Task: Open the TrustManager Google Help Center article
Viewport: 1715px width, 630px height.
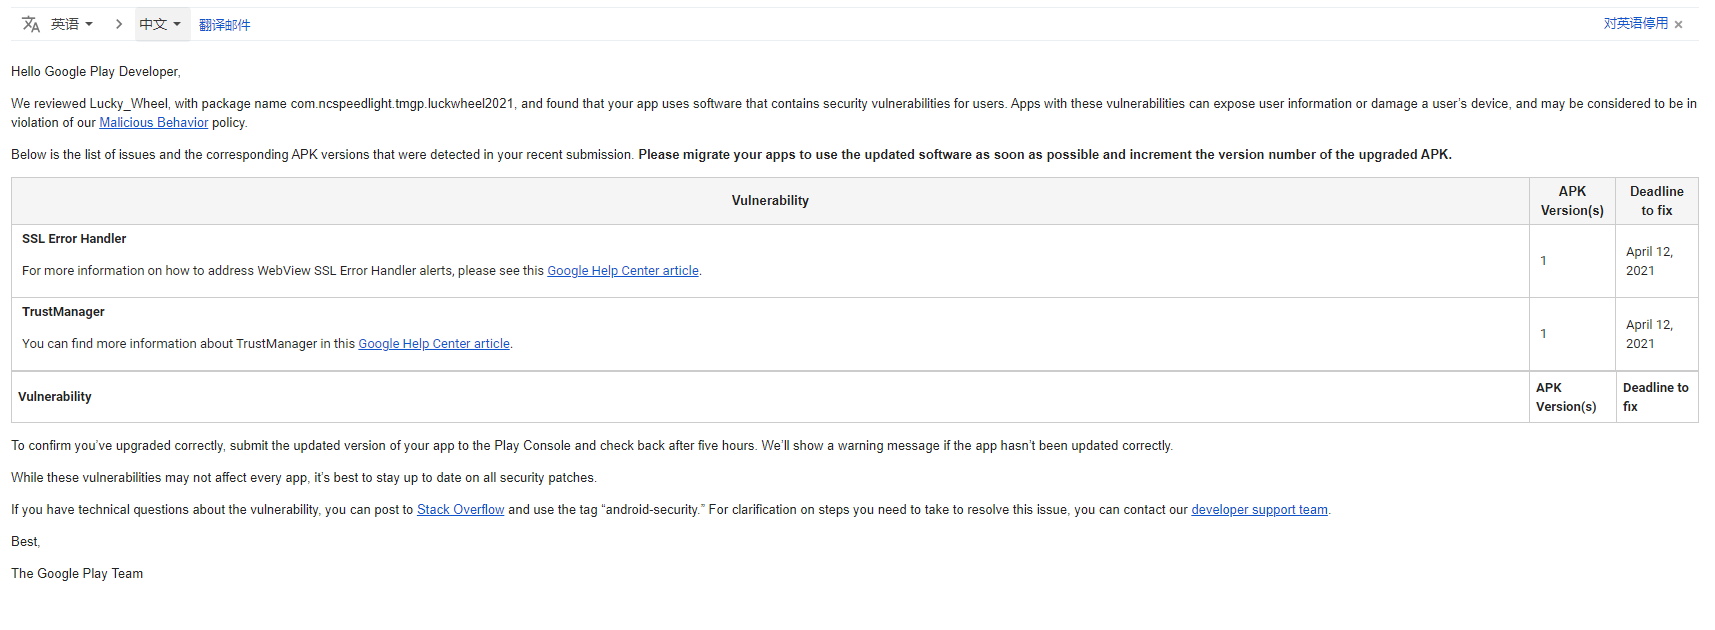Action: pyautogui.click(x=434, y=344)
